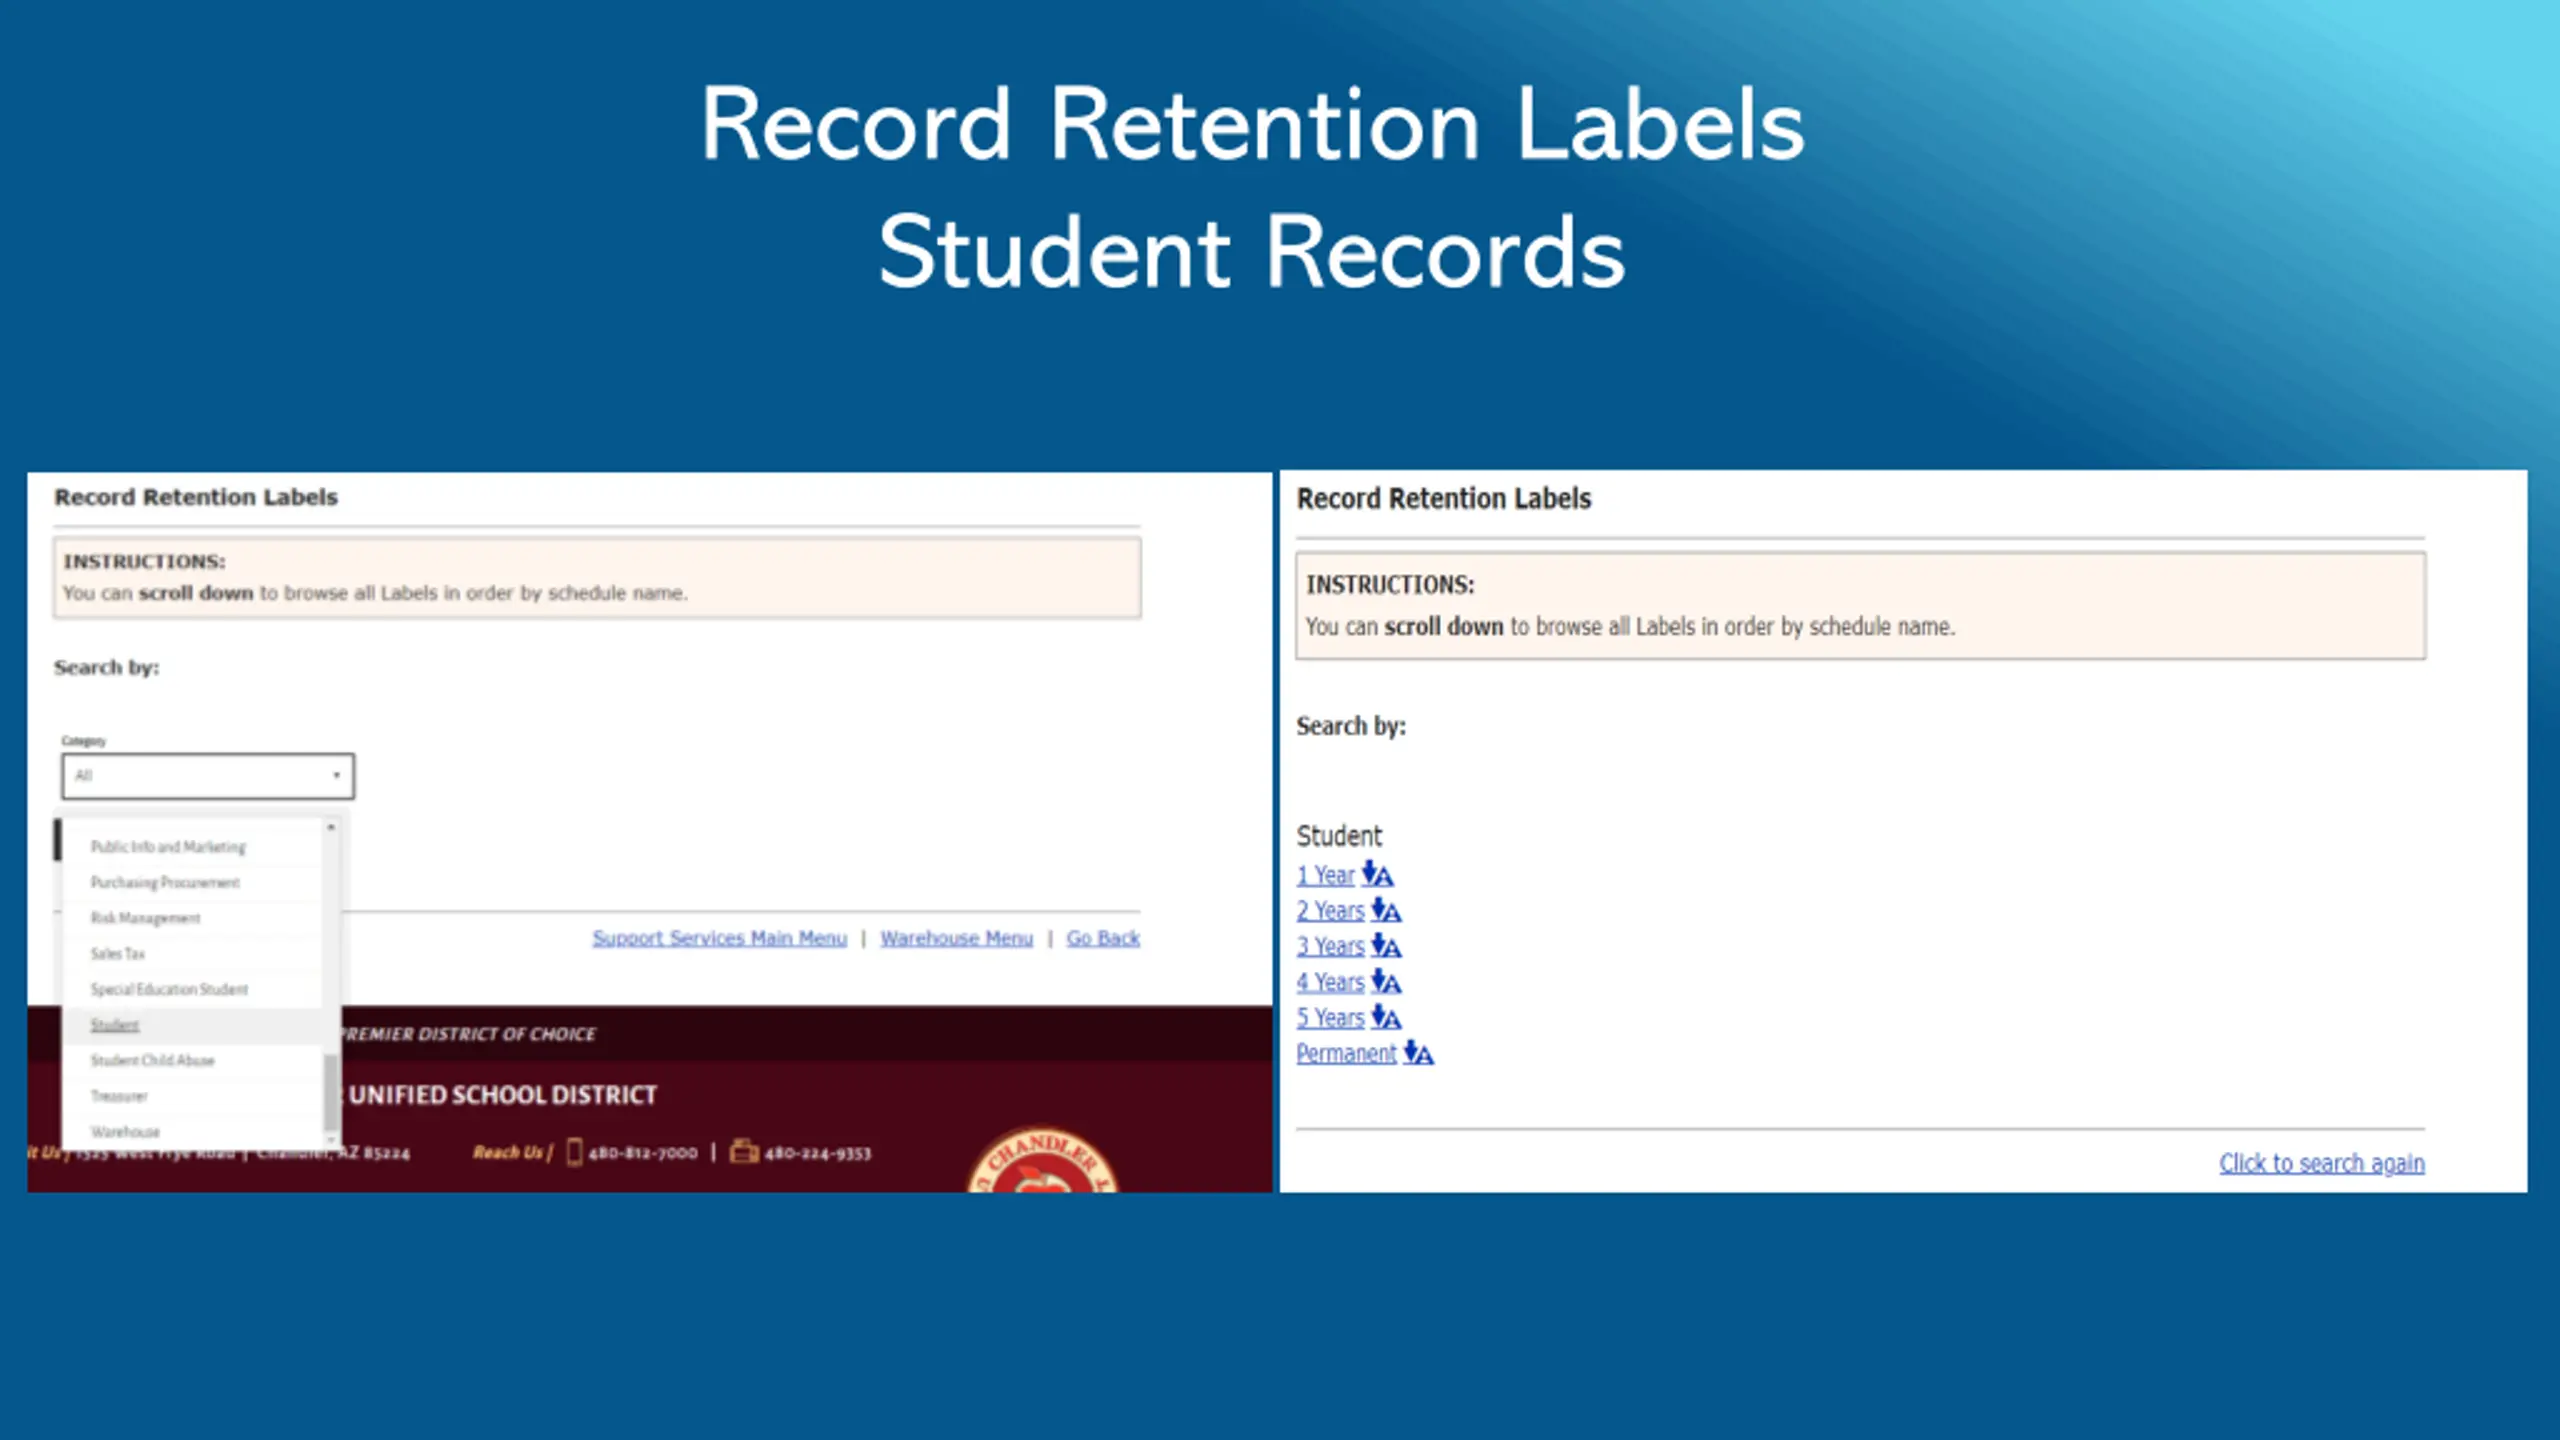
Task: Click the 'Click to search again' link
Action: click(x=2322, y=1163)
